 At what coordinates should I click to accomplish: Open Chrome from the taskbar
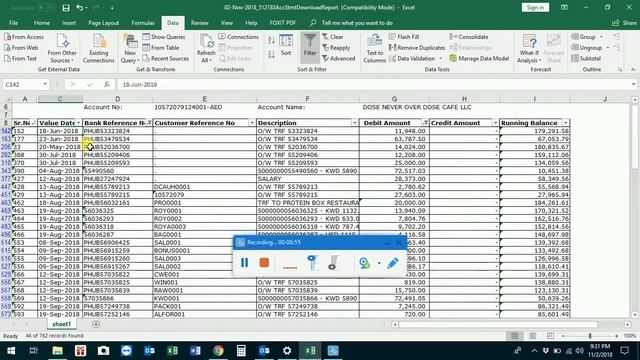click(218, 351)
